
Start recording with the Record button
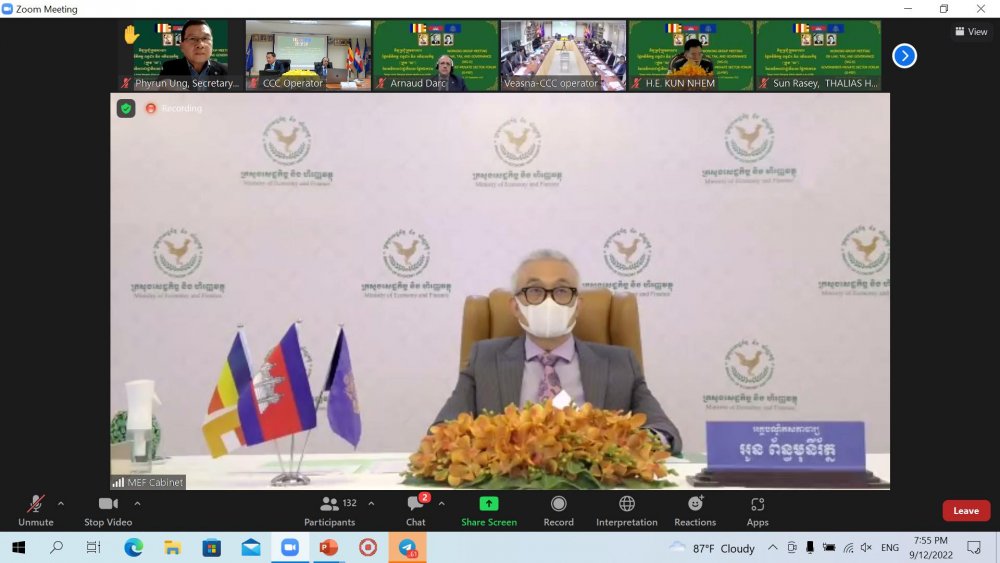click(559, 511)
